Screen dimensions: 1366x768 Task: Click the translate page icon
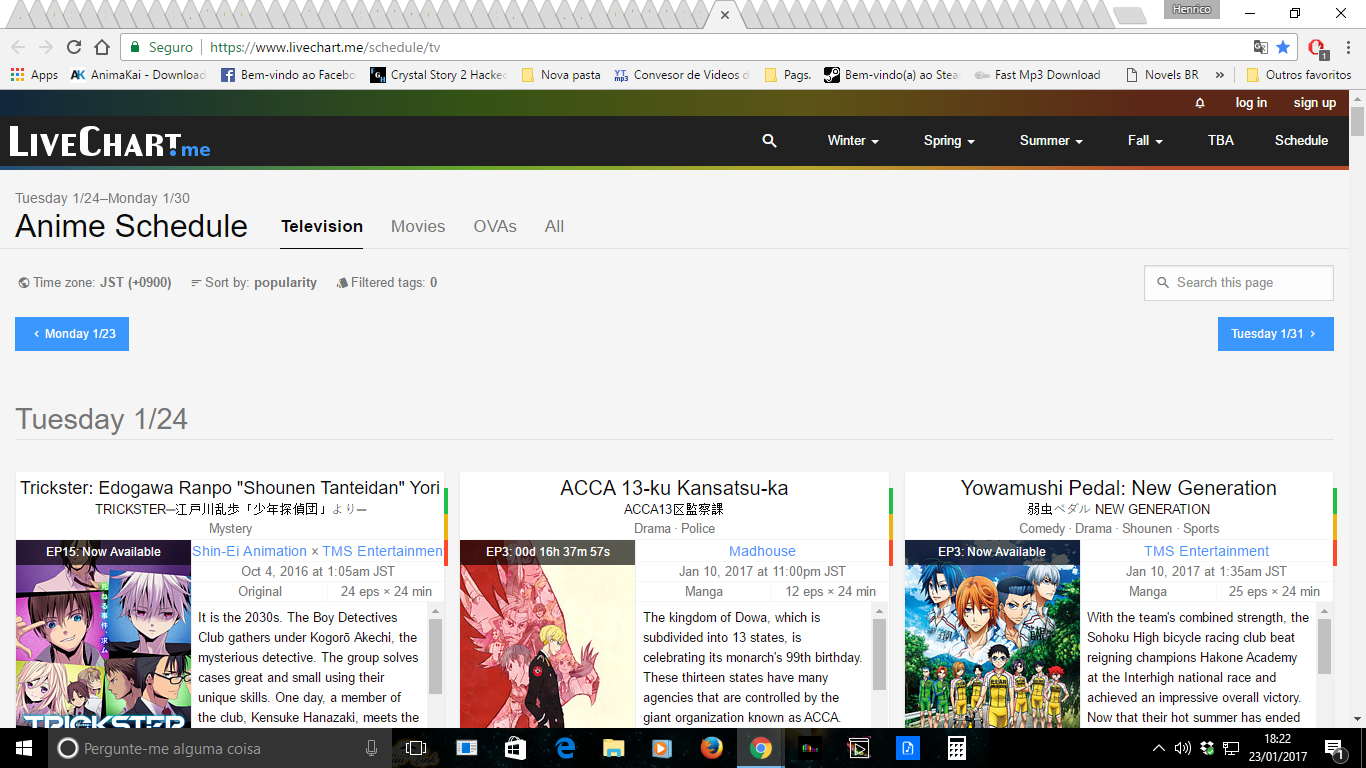[x=1261, y=47]
